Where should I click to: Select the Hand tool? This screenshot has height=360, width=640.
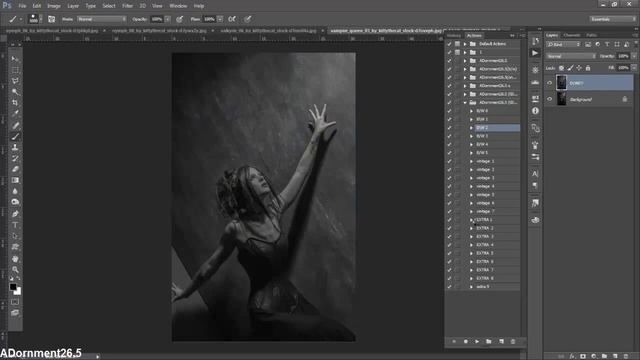(x=15, y=259)
